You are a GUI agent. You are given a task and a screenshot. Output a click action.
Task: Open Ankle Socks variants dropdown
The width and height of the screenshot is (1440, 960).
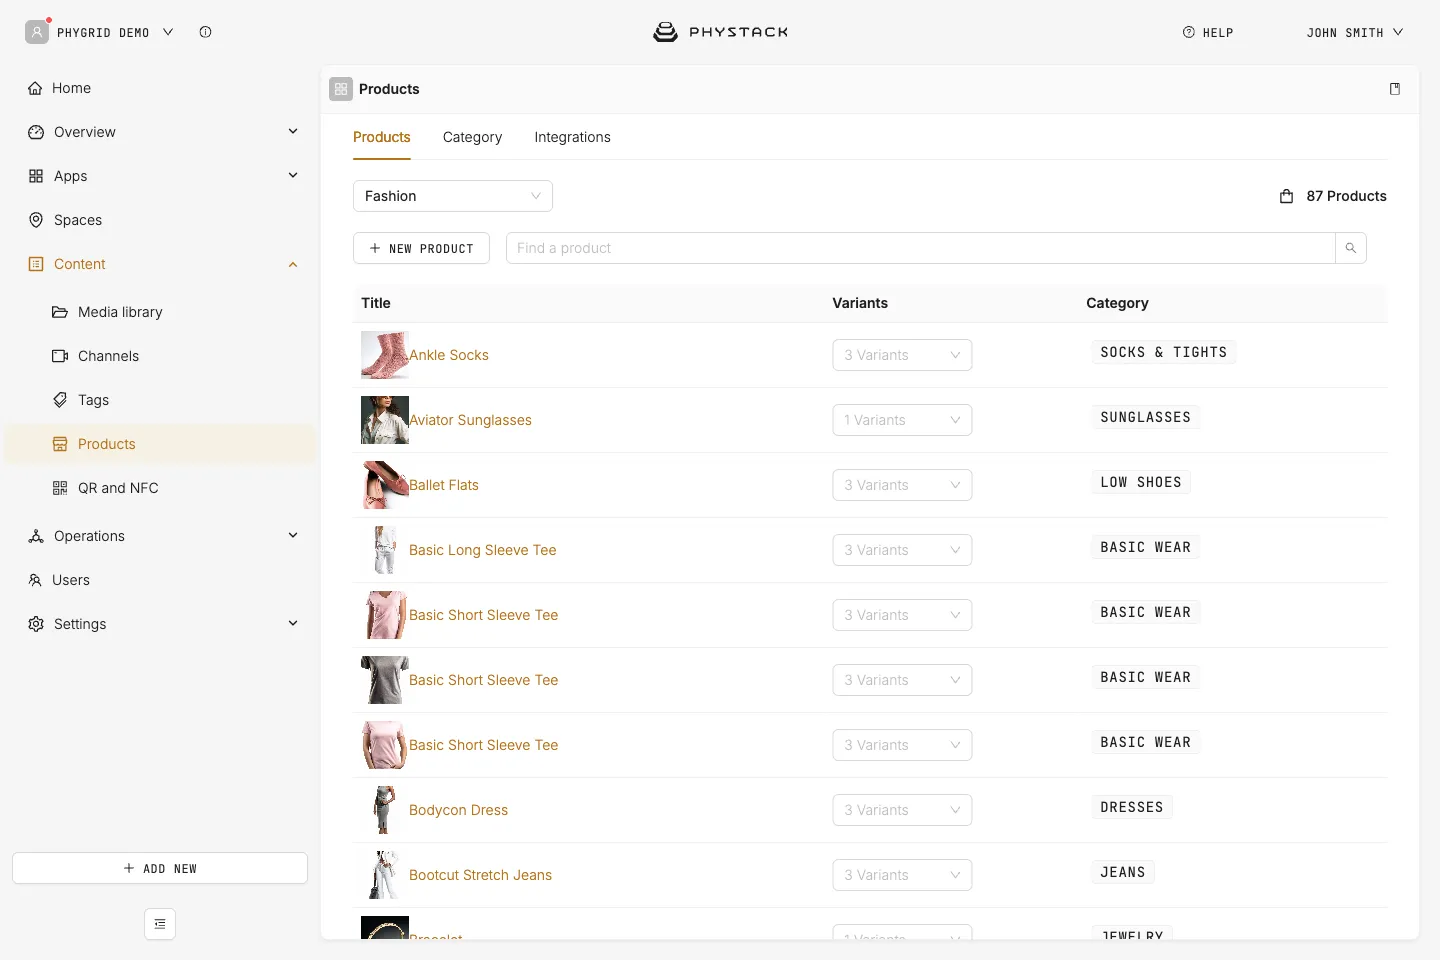pyautogui.click(x=902, y=355)
